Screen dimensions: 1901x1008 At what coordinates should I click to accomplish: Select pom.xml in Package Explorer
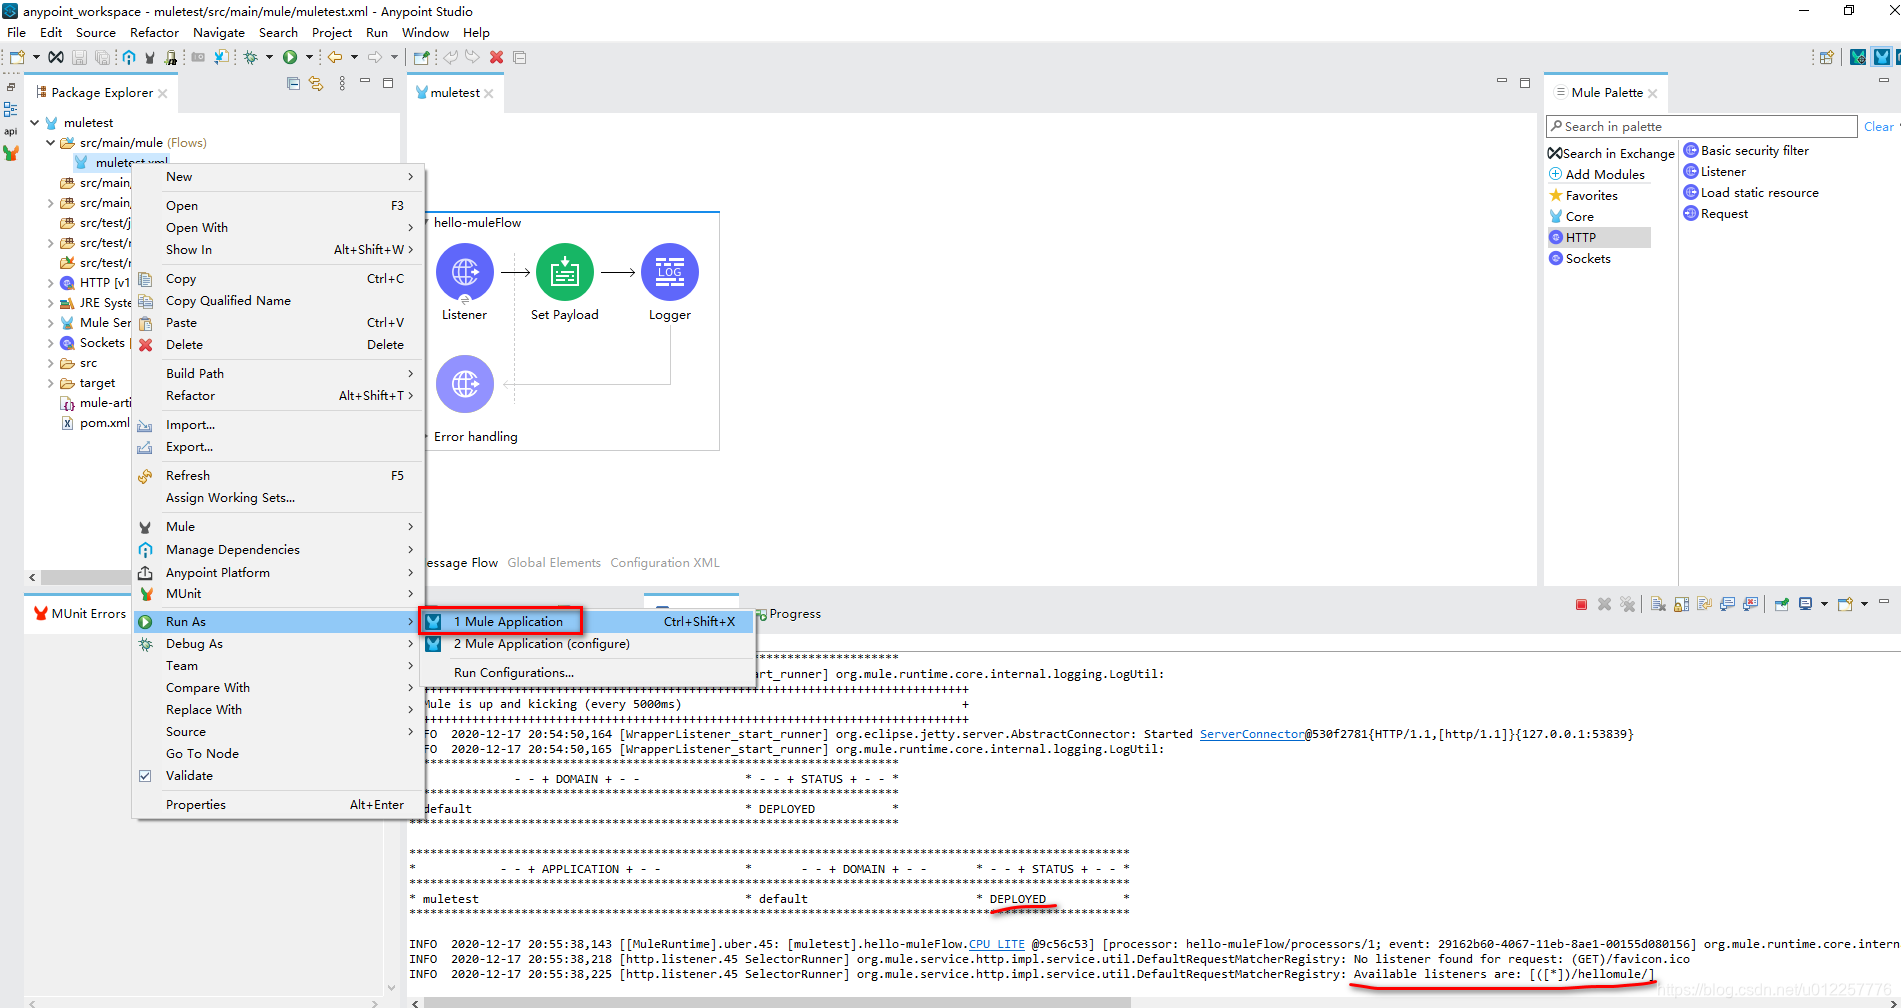coord(95,423)
